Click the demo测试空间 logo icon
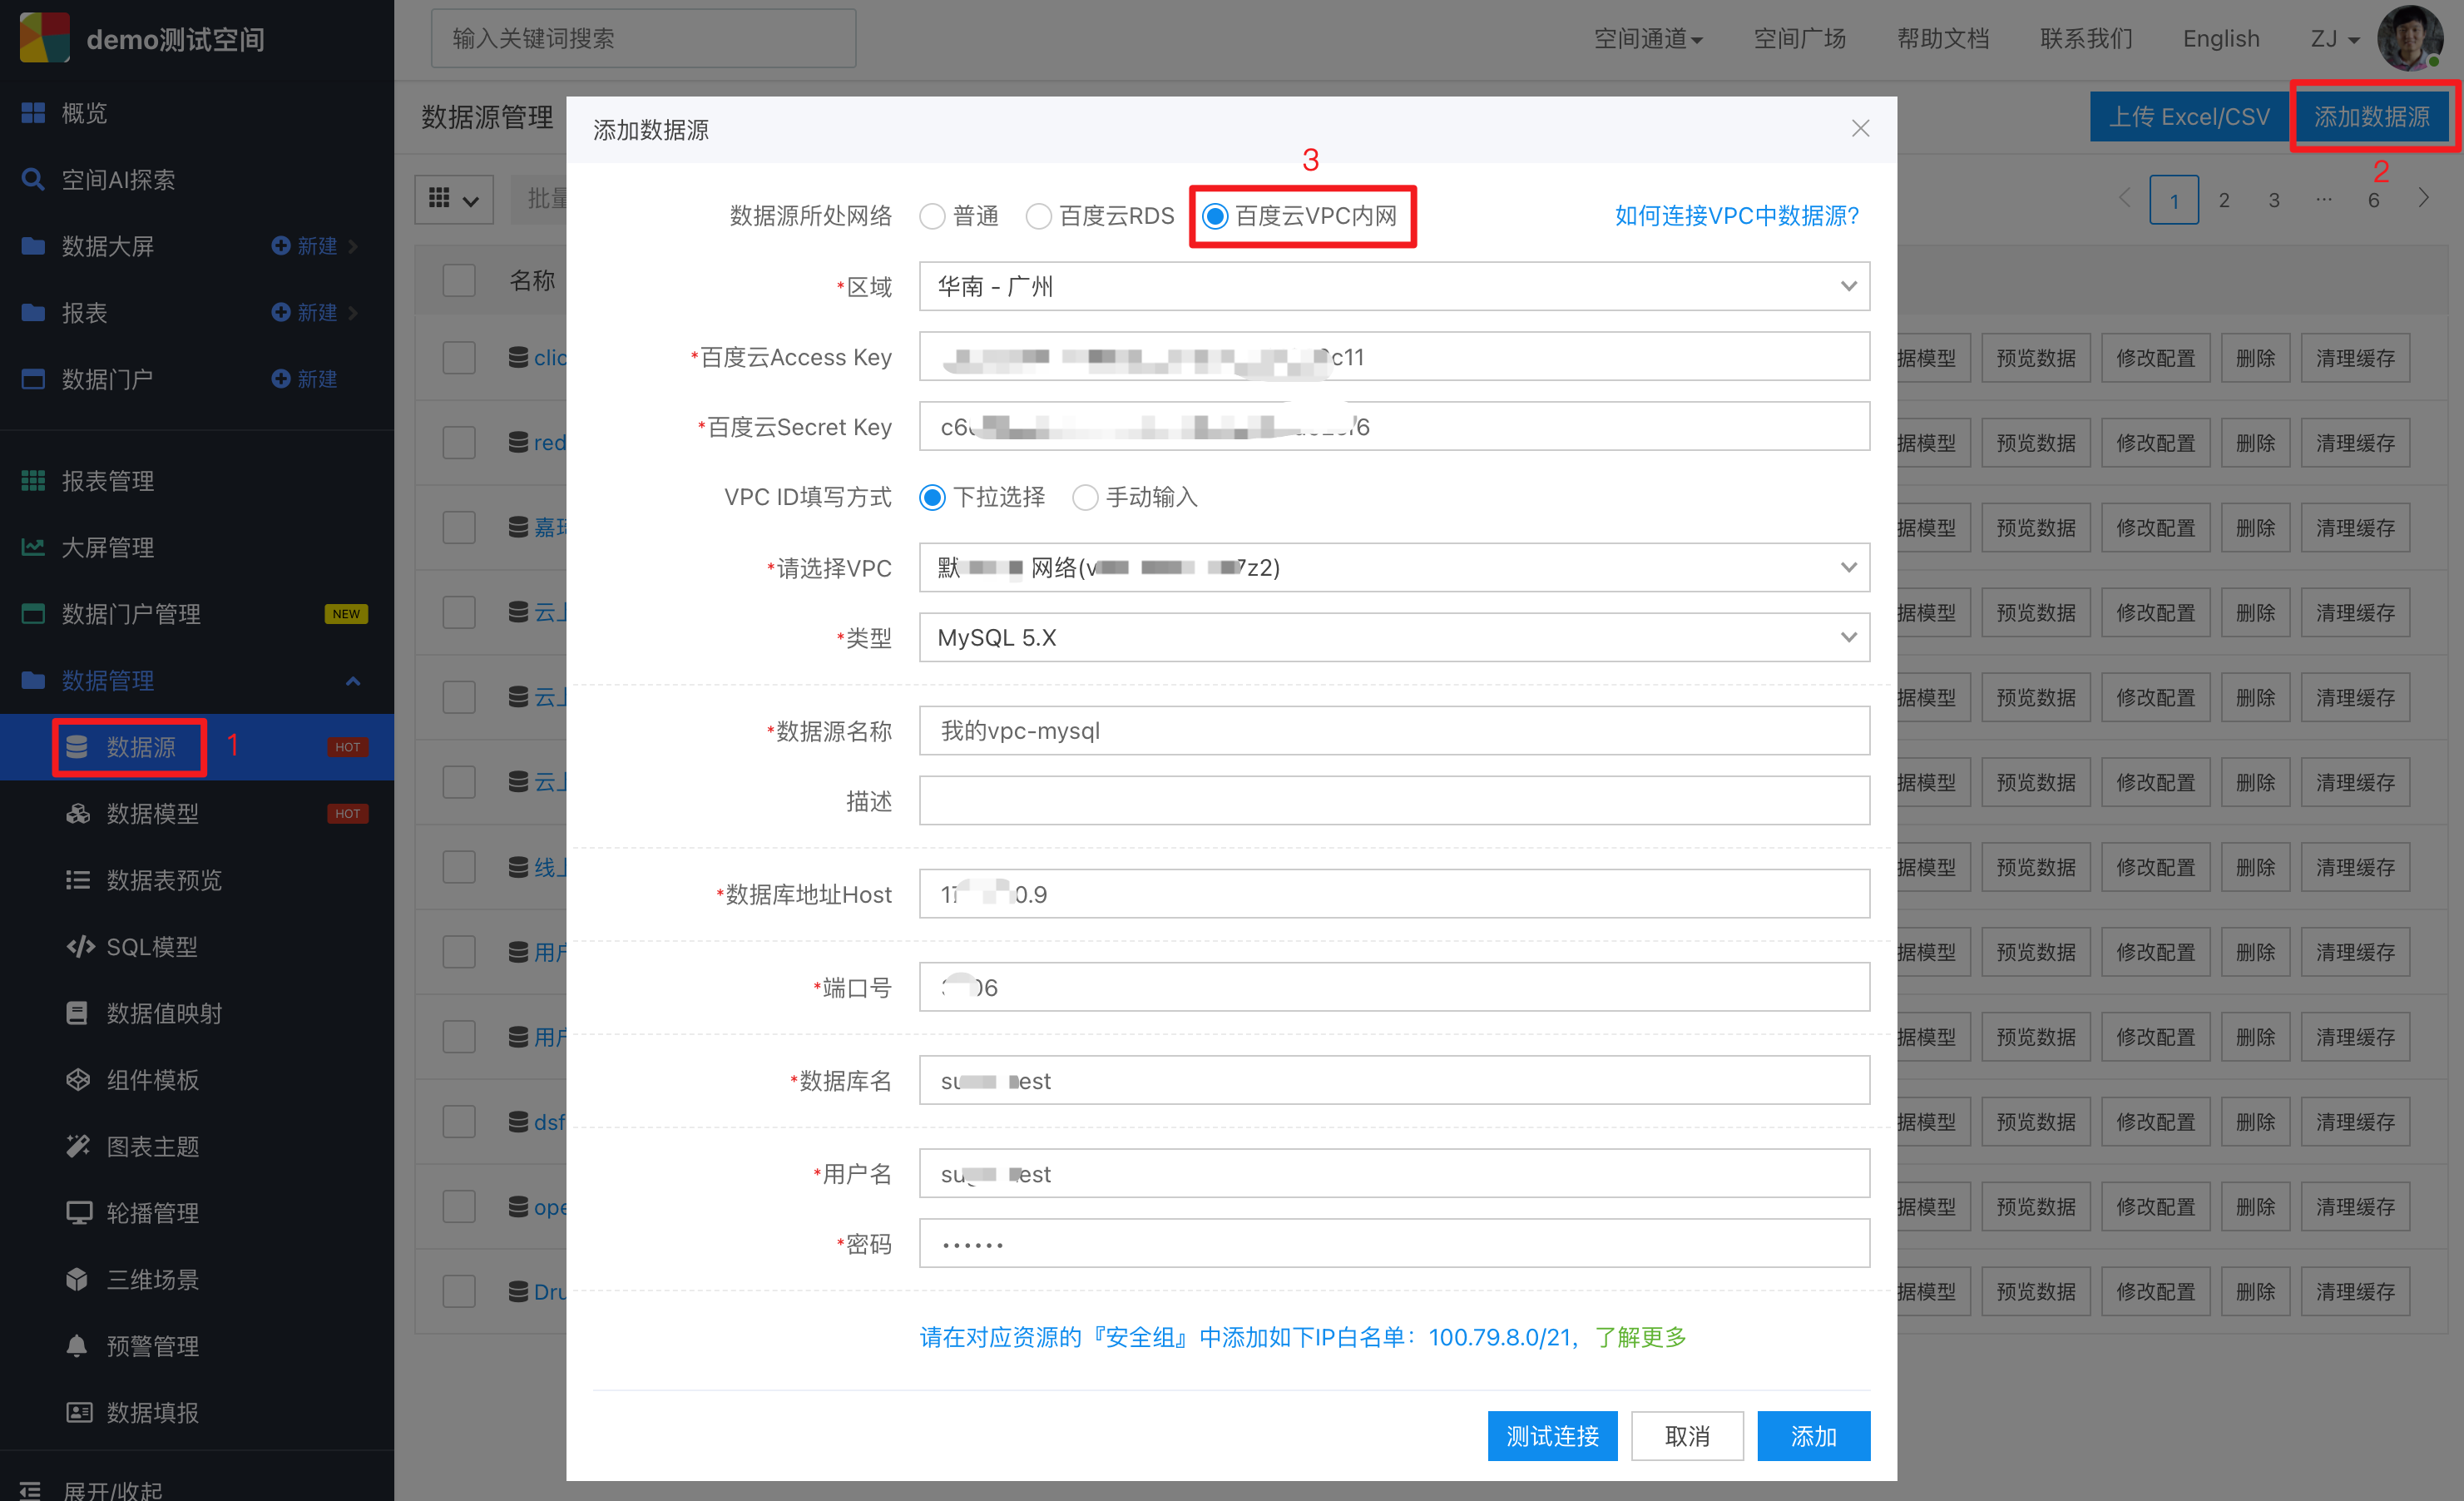This screenshot has height=1501, width=2464. click(45, 38)
